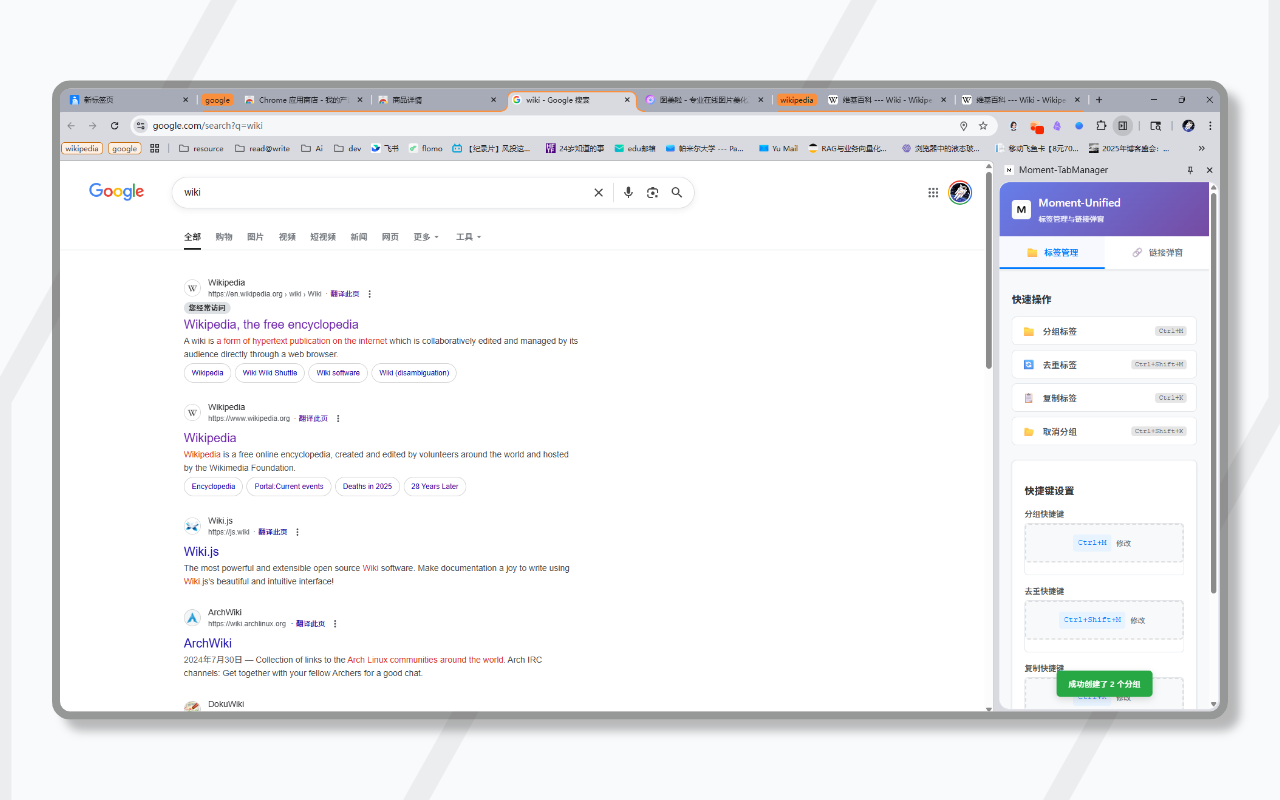Click the 复制标签 quick action
Viewport: 1280px width, 800px height.
click(1104, 398)
